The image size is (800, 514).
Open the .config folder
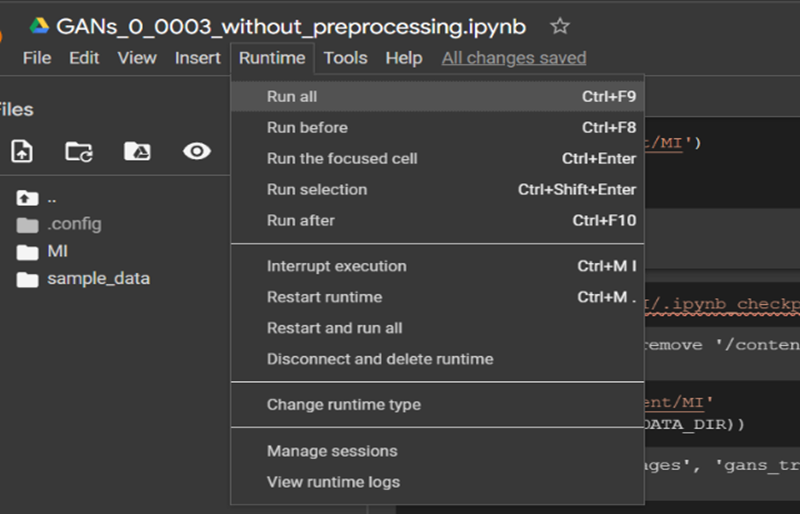(74, 224)
